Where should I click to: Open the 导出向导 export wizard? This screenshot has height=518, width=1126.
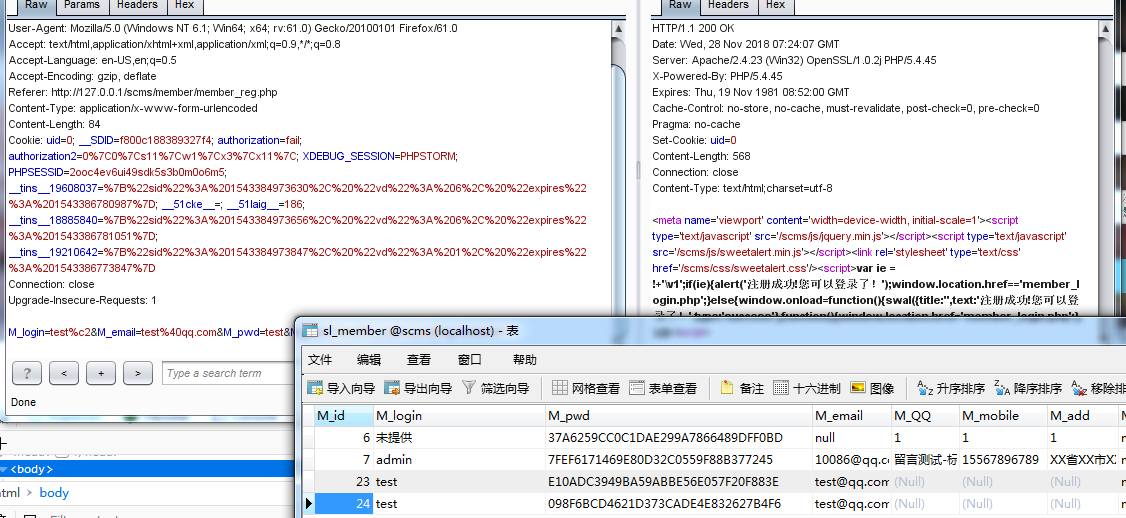click(418, 389)
